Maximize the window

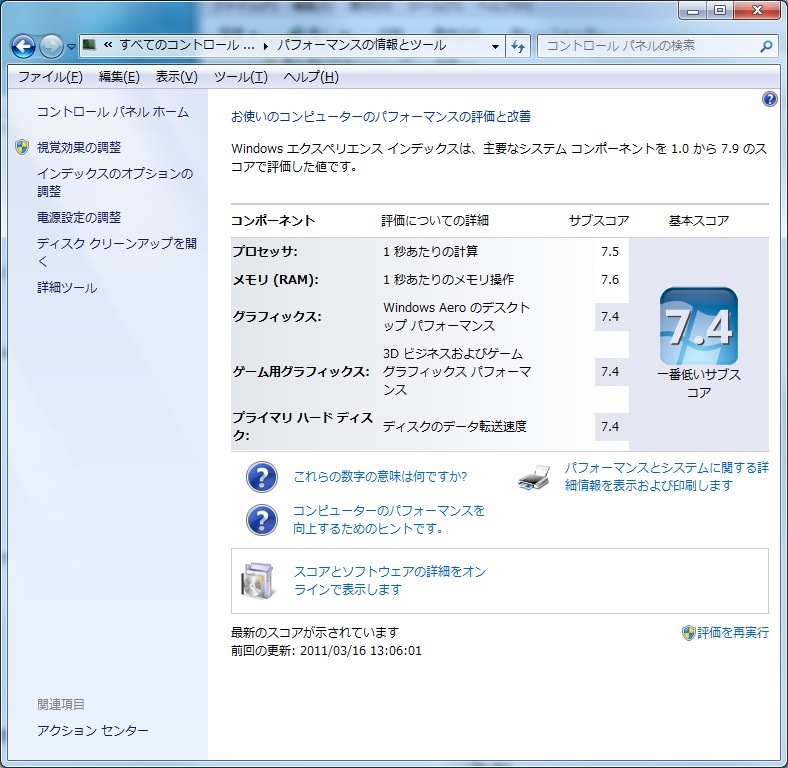click(720, 10)
